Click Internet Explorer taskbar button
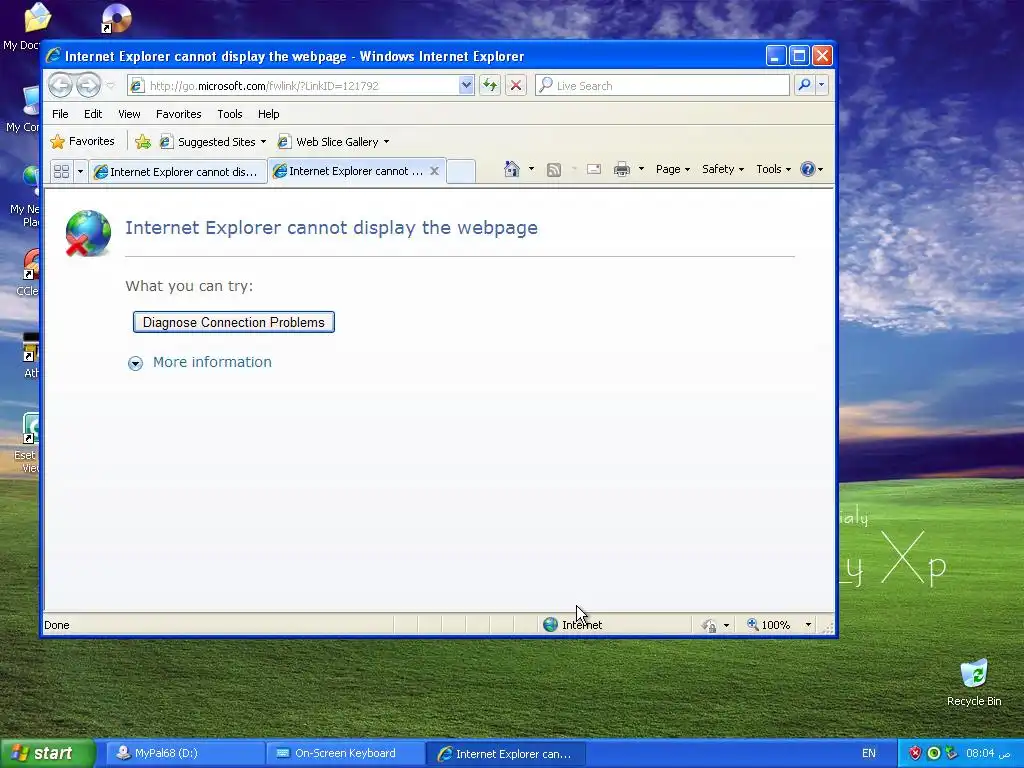The width and height of the screenshot is (1024, 768). (x=505, y=754)
